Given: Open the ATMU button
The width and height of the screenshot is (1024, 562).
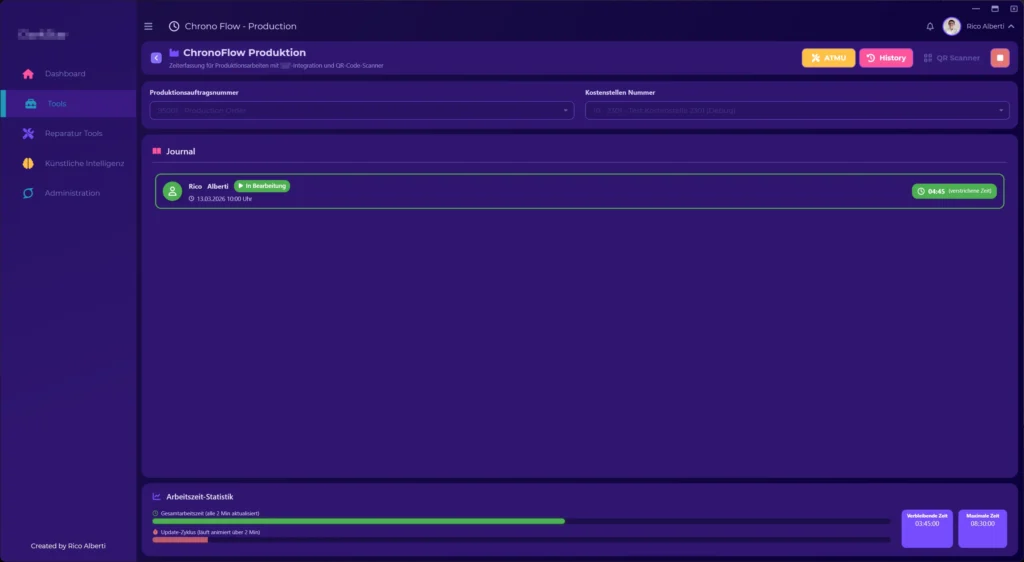Looking at the screenshot, I should point(828,58).
